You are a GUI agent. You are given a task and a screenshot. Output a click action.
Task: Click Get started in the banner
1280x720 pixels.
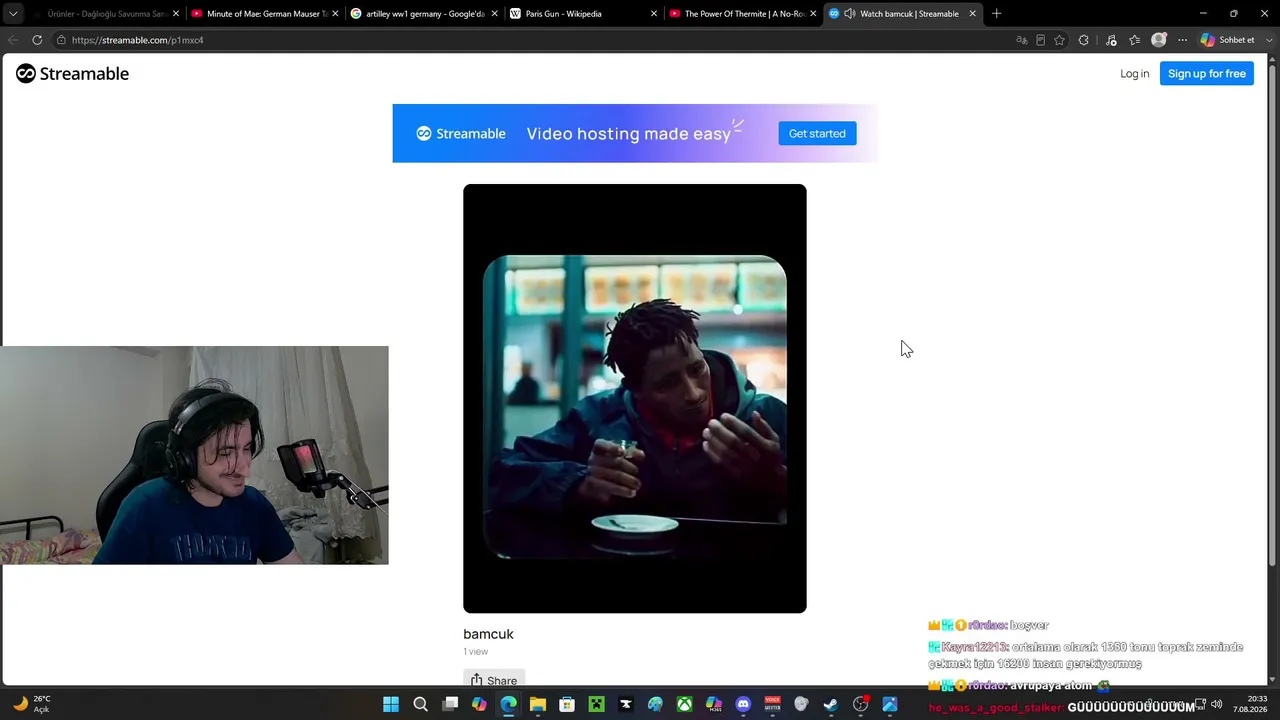[x=817, y=134]
